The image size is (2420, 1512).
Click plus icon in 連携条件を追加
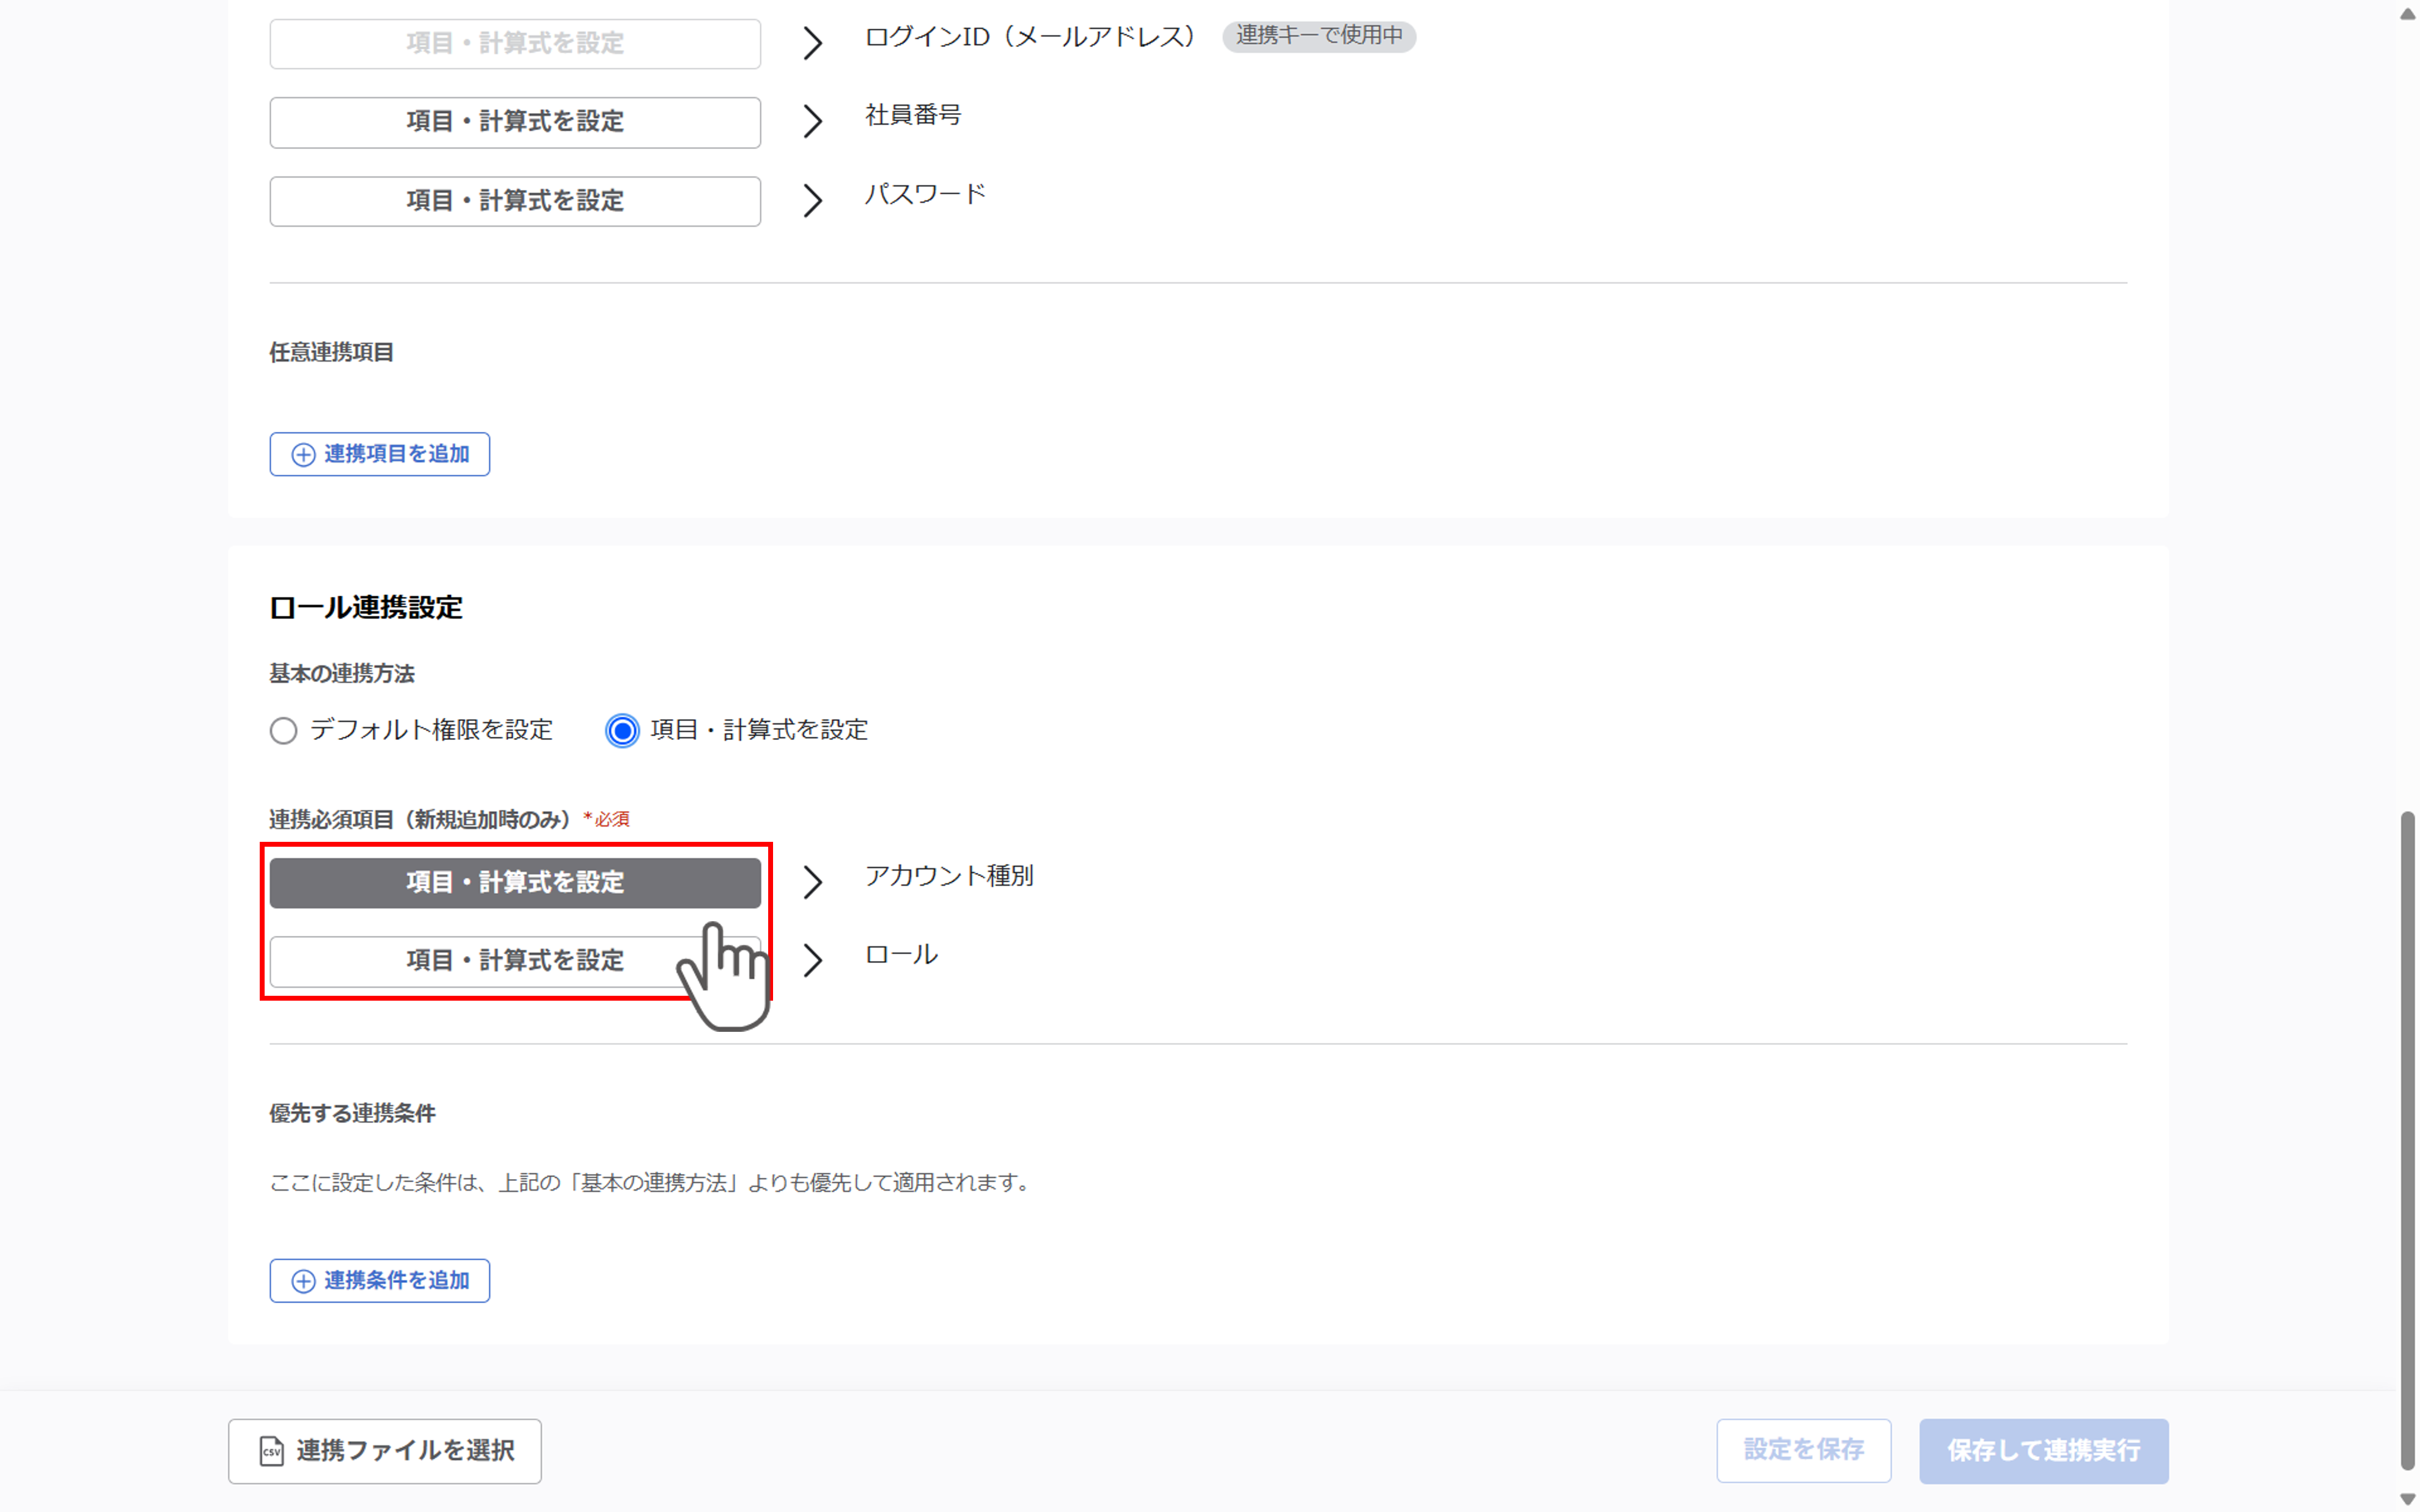click(303, 1281)
